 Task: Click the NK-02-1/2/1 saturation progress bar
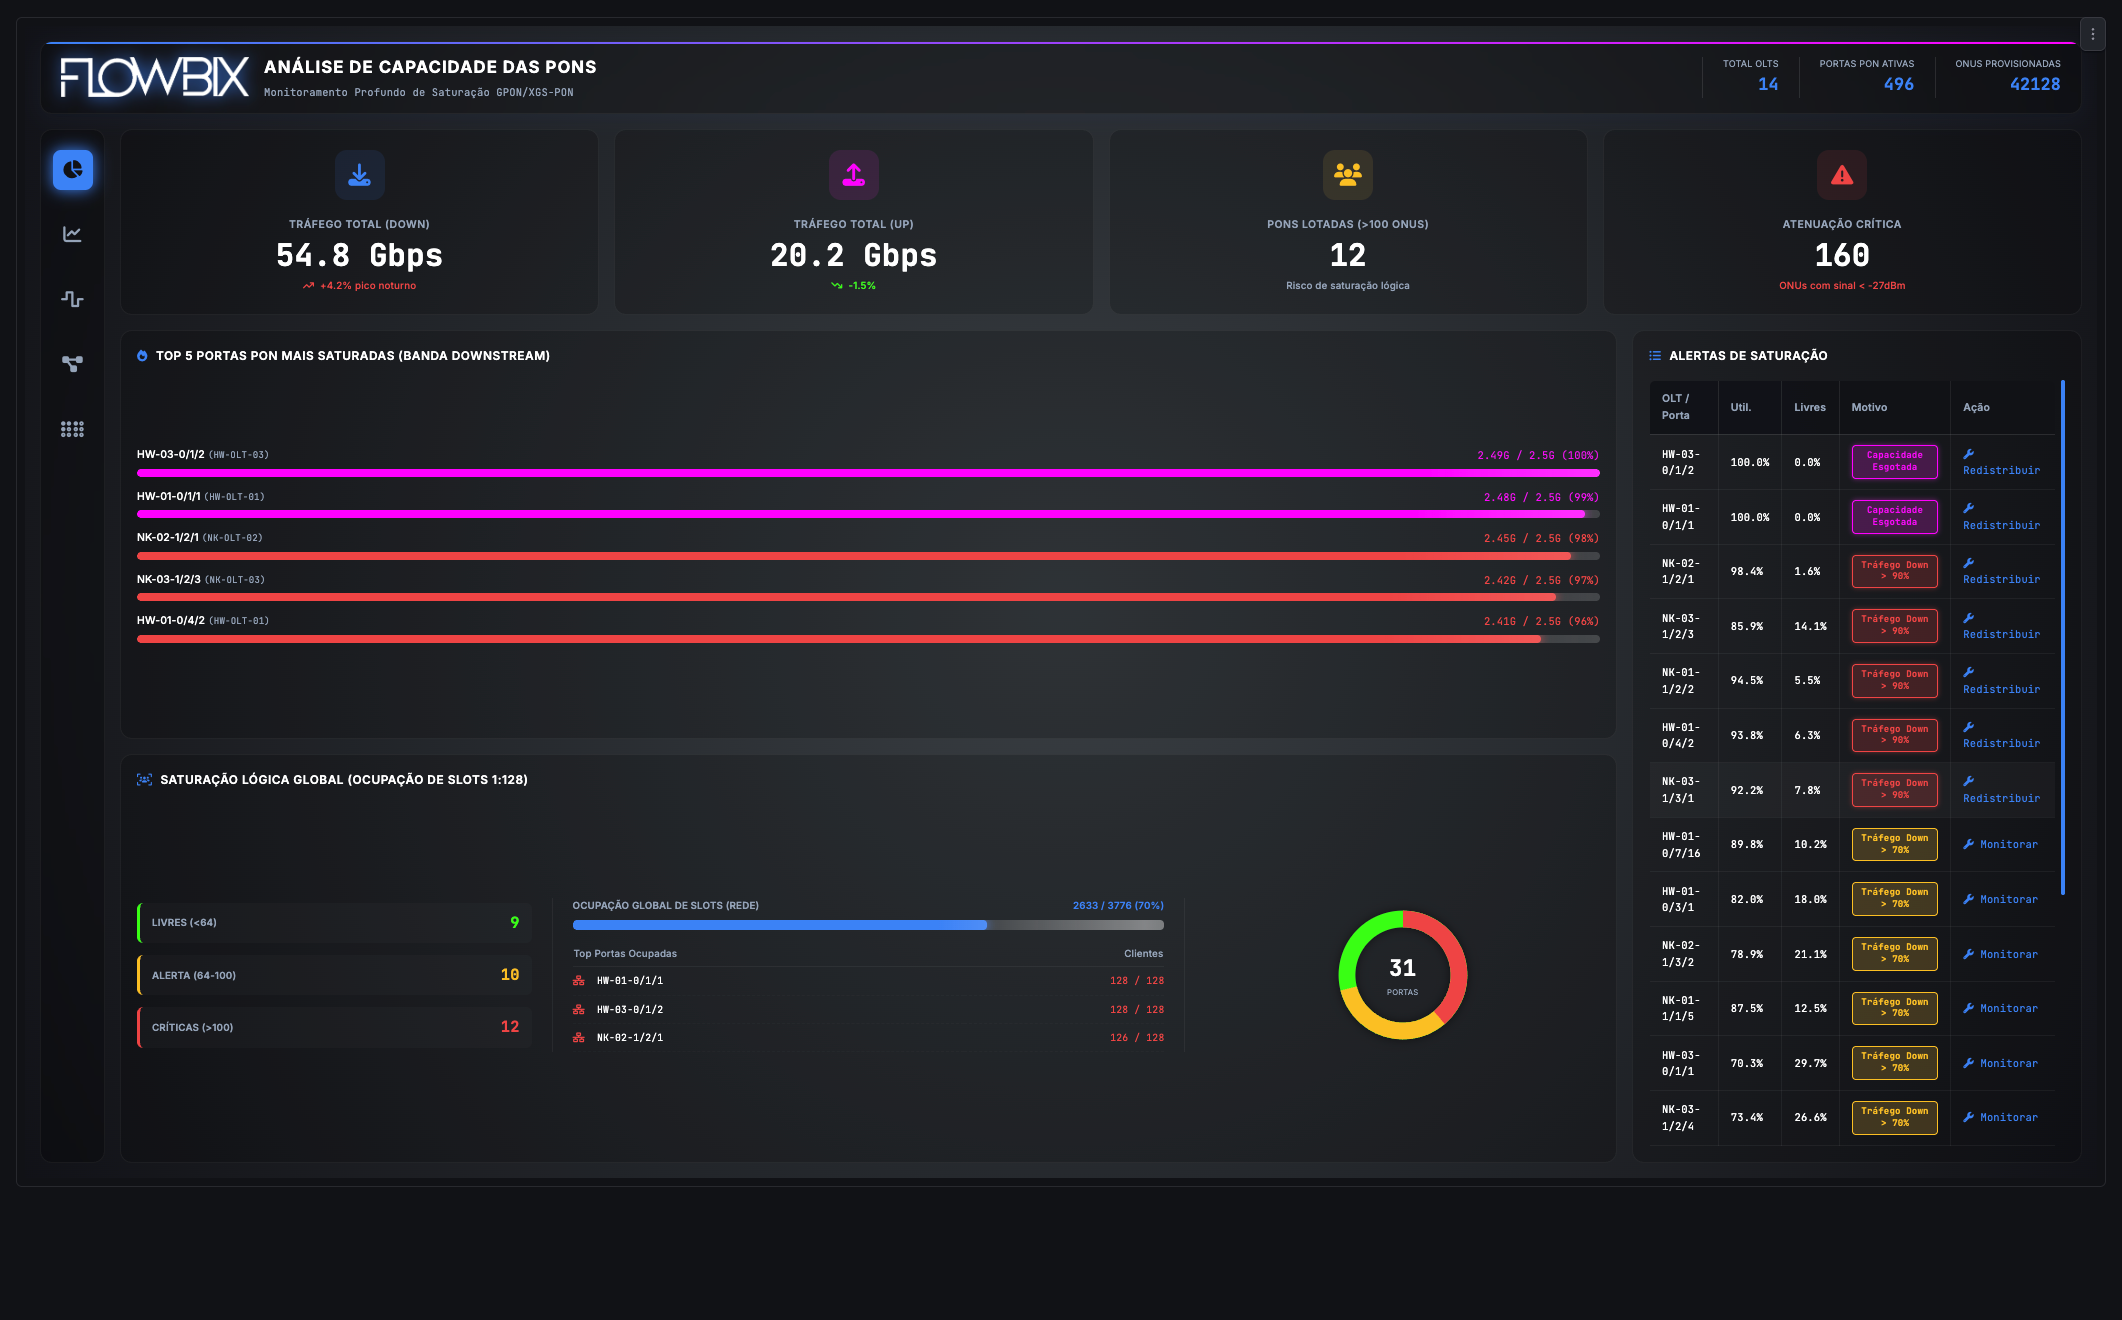pyautogui.click(x=868, y=556)
